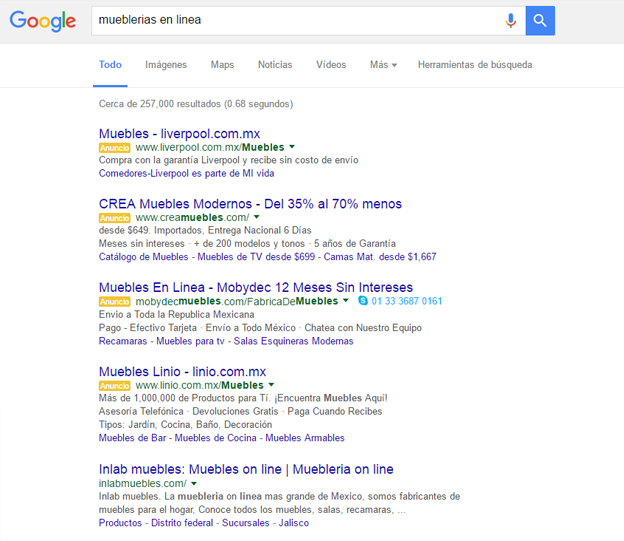Click 'Compra con la garantía Liverpool' description
Screen dimensions: 624x541
tap(228, 160)
